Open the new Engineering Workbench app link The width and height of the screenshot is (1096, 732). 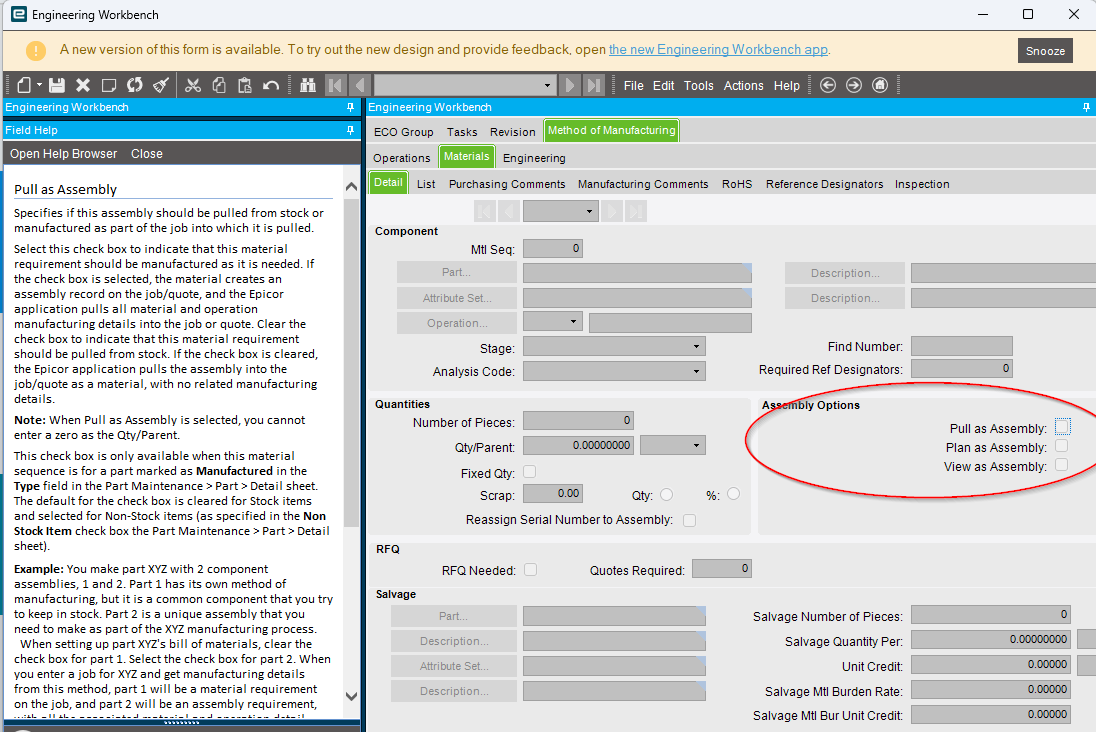pyautogui.click(x=718, y=50)
